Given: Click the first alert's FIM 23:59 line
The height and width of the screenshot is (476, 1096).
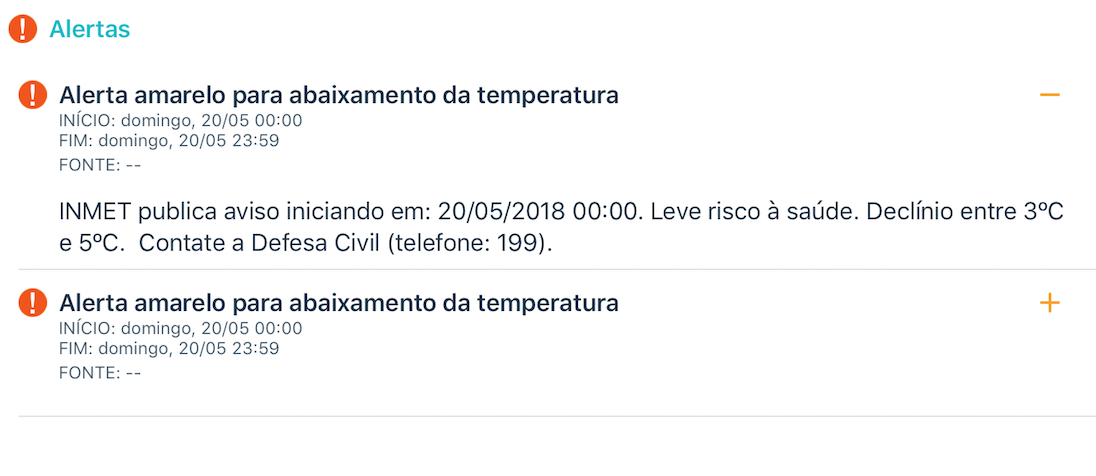Looking at the screenshot, I should click(x=169, y=140).
